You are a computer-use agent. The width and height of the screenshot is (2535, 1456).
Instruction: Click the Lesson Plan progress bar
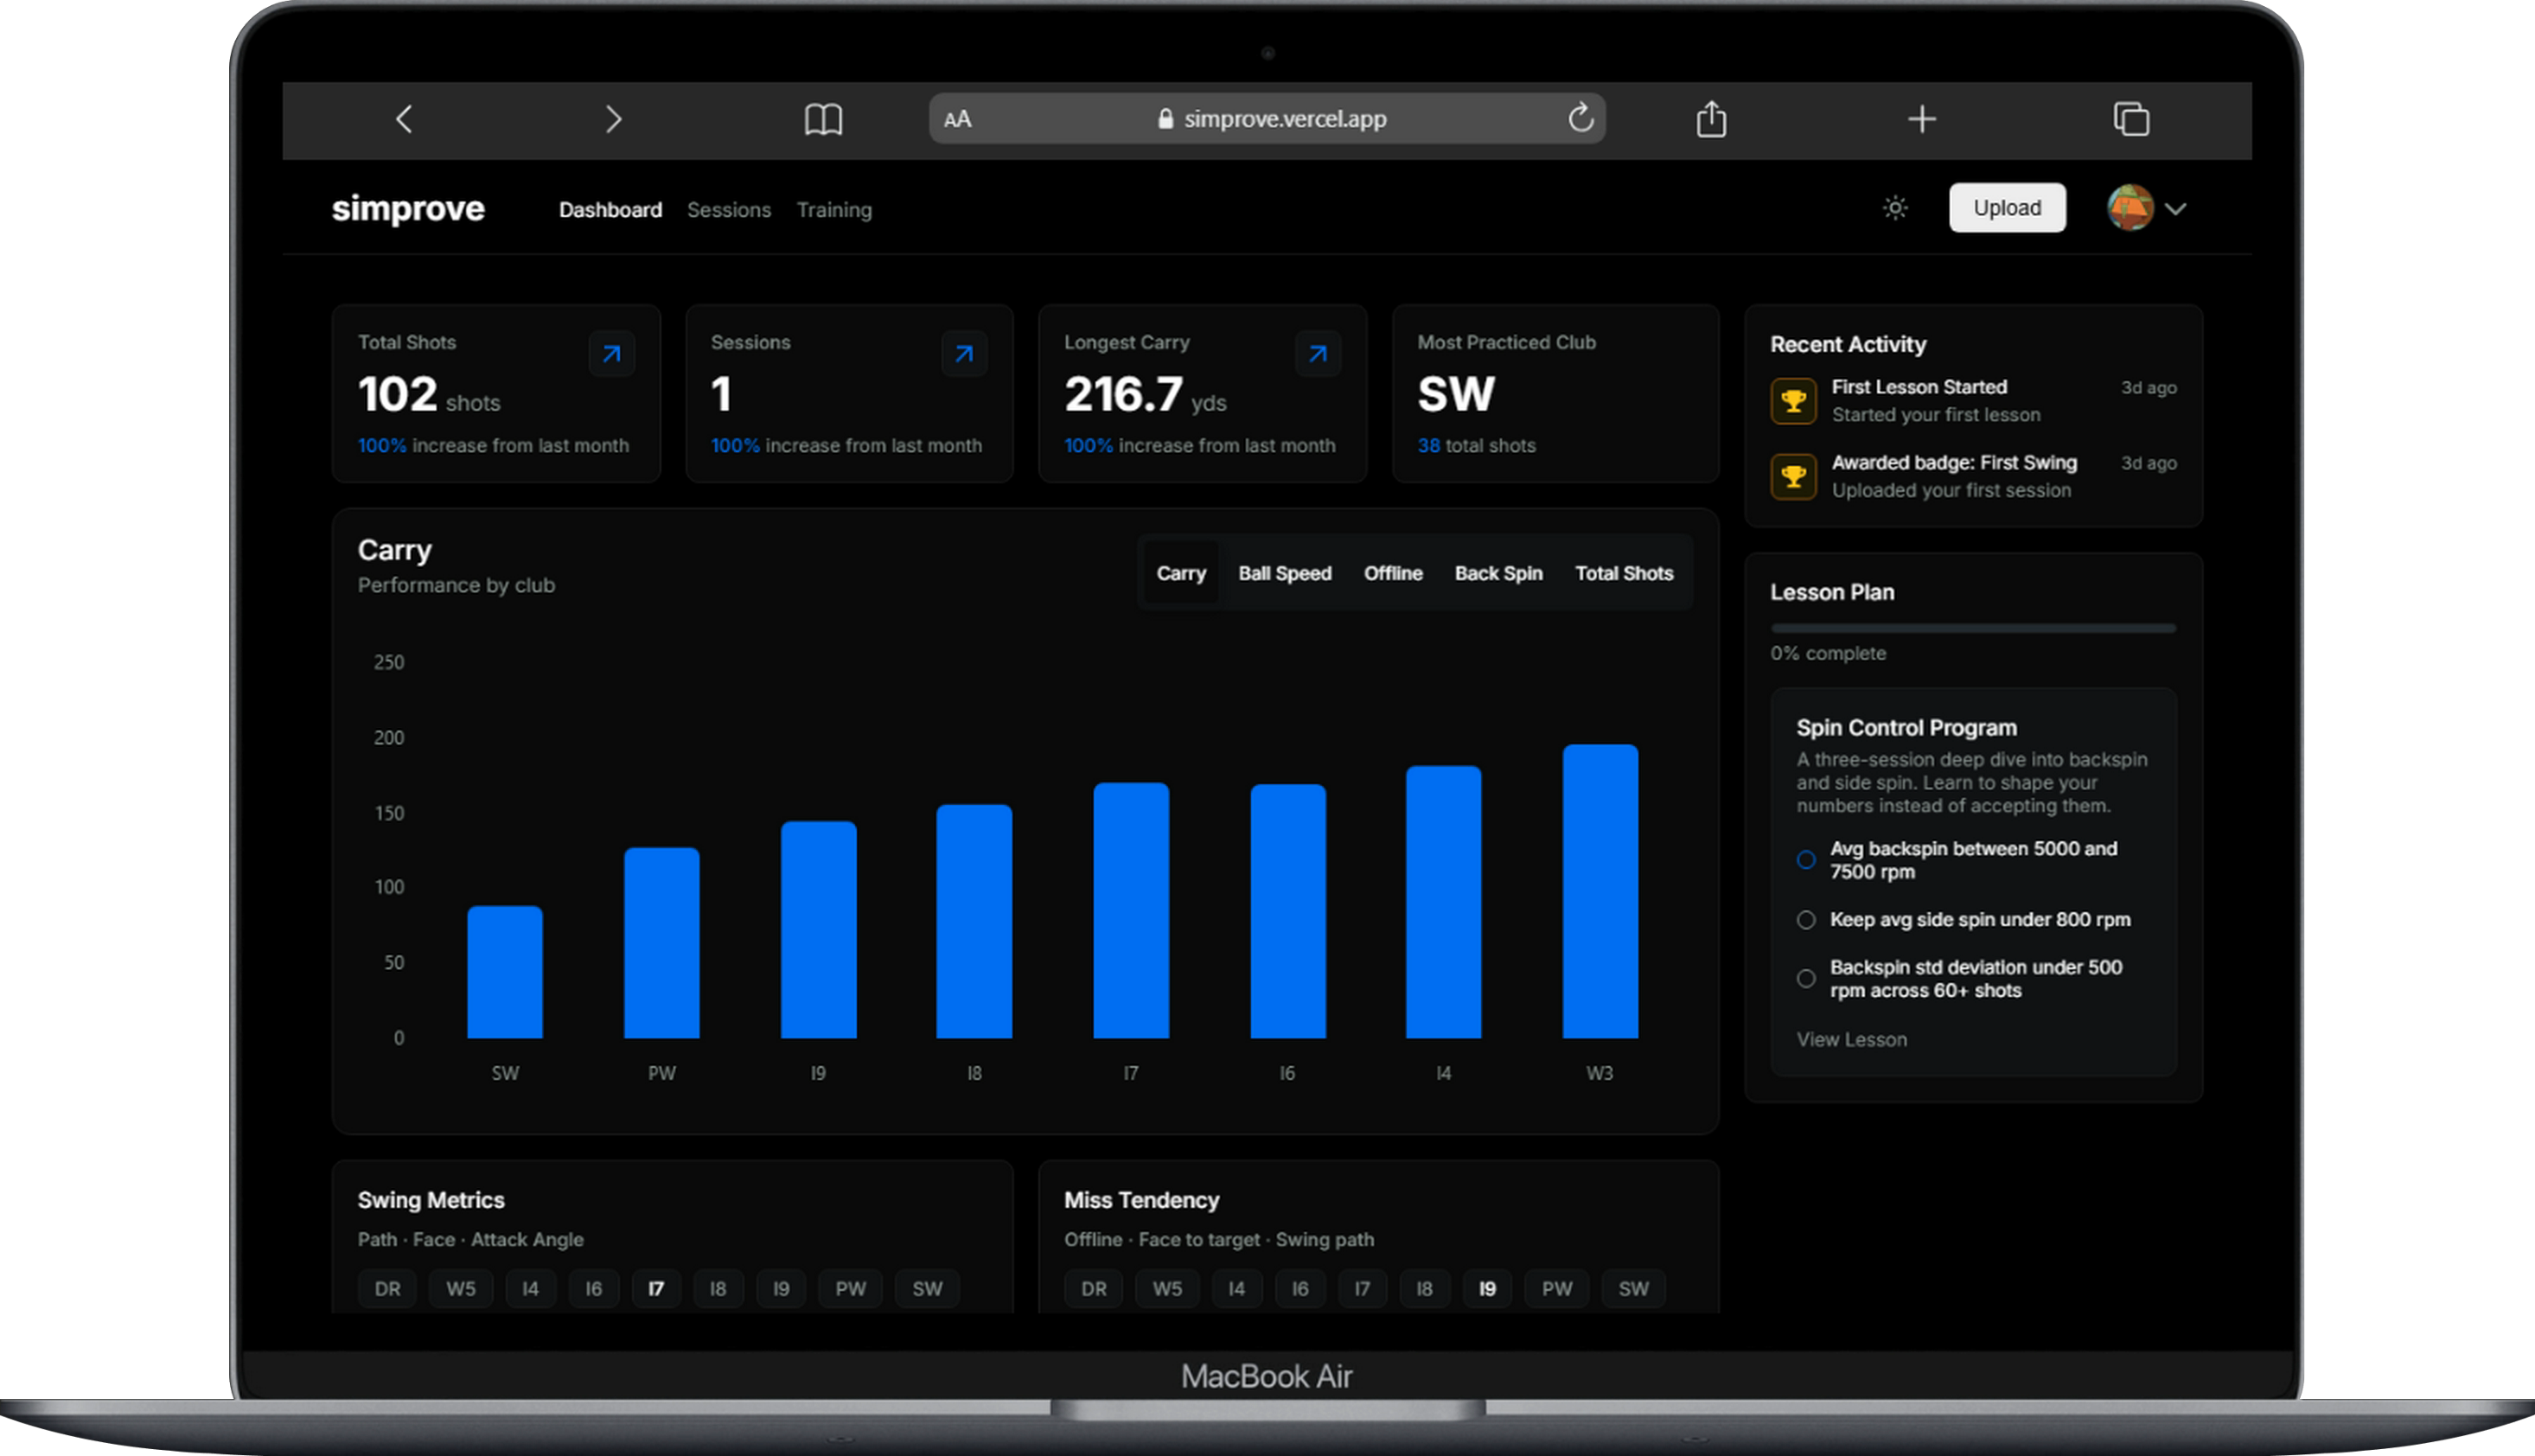click(x=1972, y=628)
